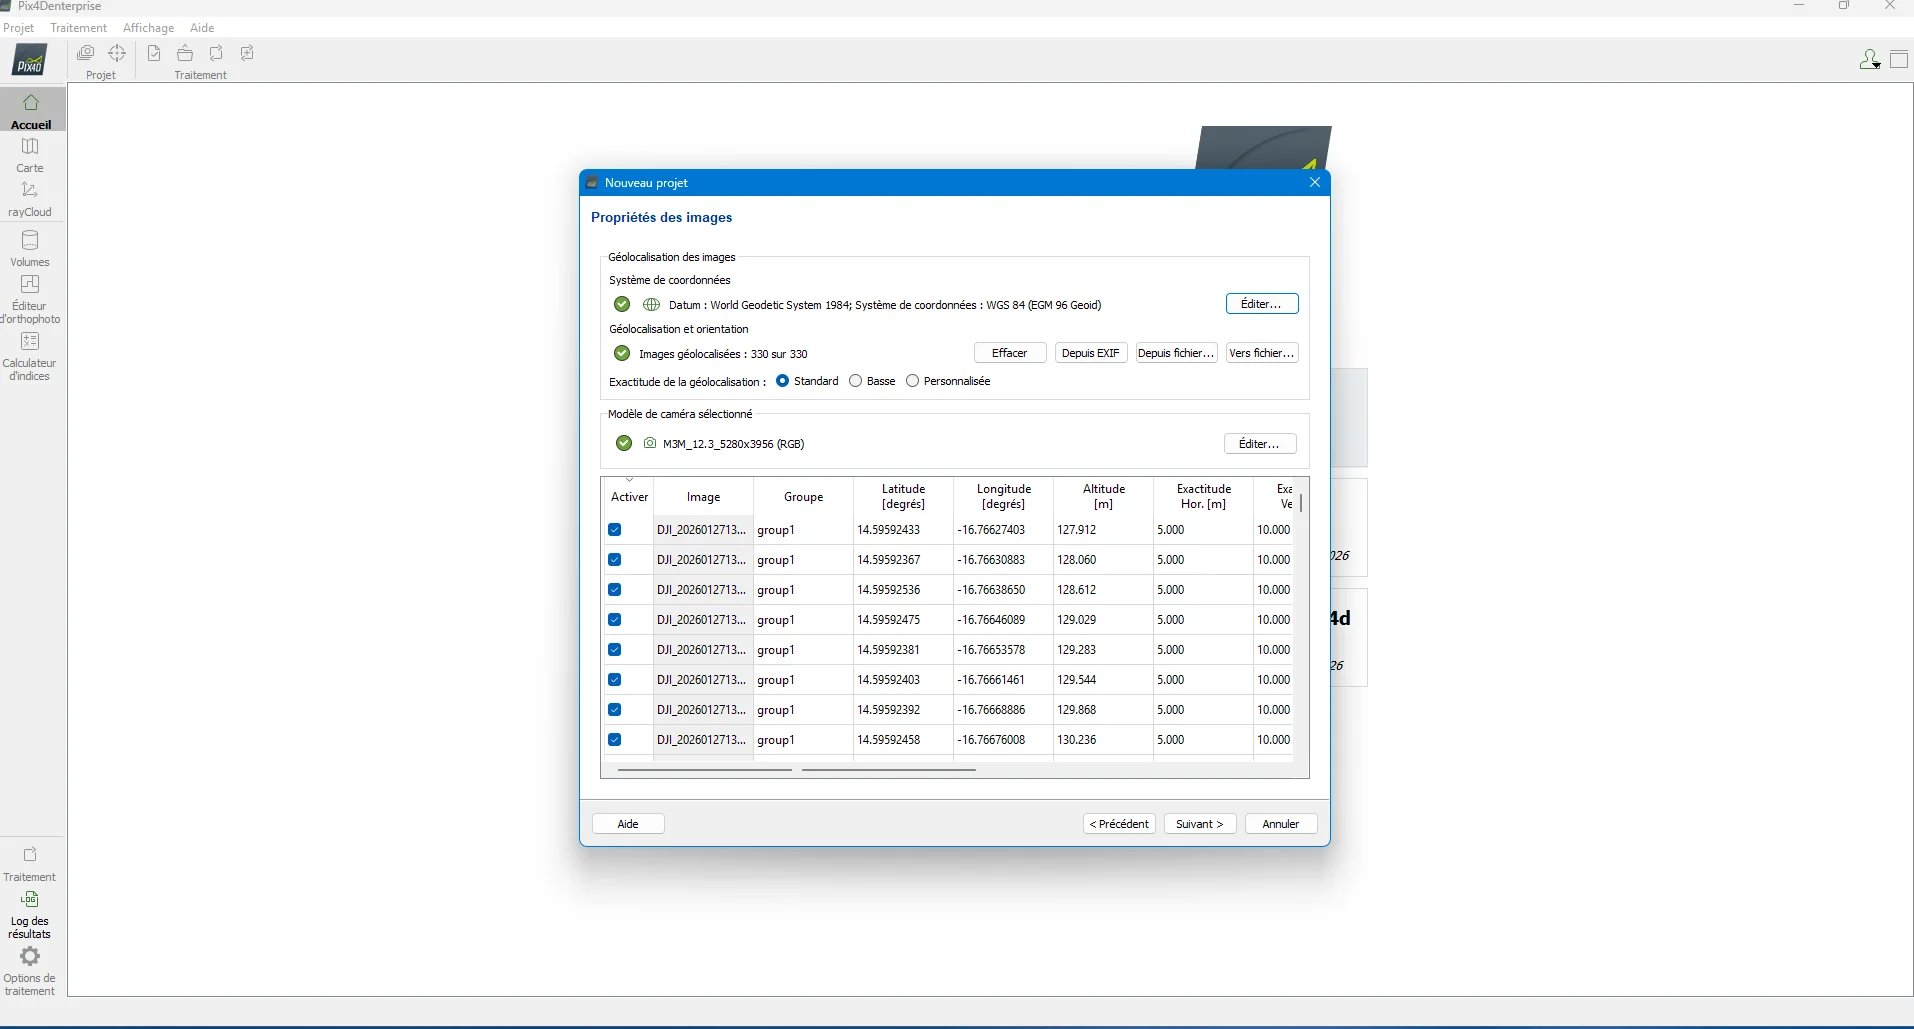Open Options de traitement
This screenshot has height=1029, width=1914.
30,971
